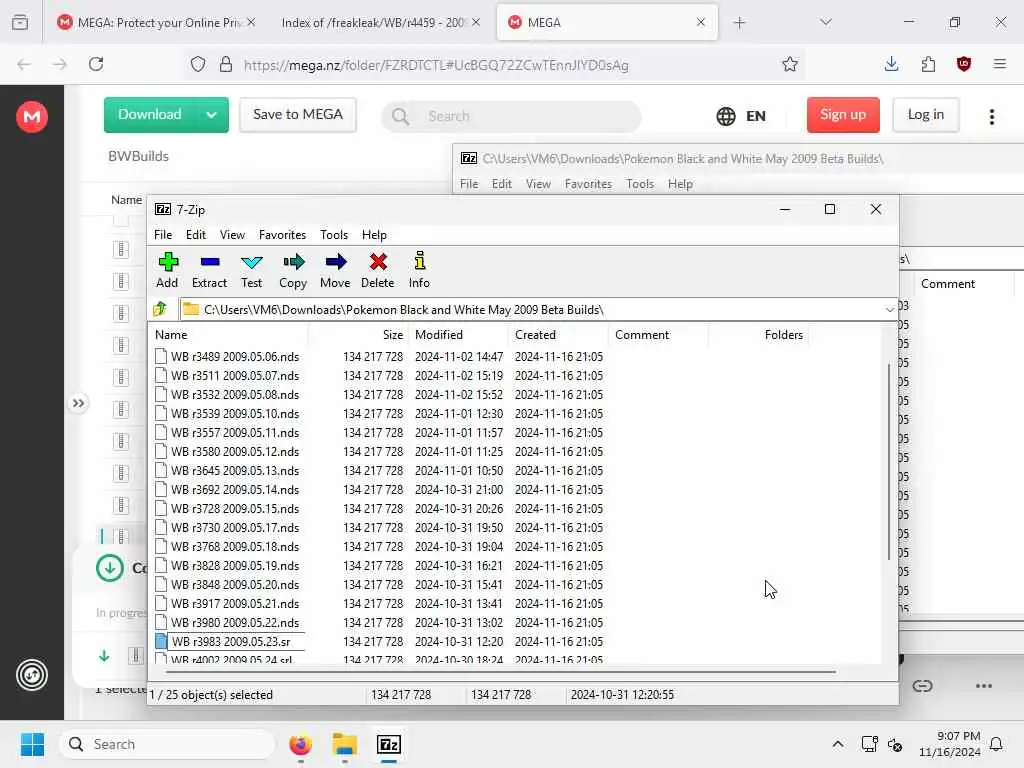The height and width of the screenshot is (768, 1024).
Task: Click the uBlock Origin shield icon
Action: pos(964,64)
